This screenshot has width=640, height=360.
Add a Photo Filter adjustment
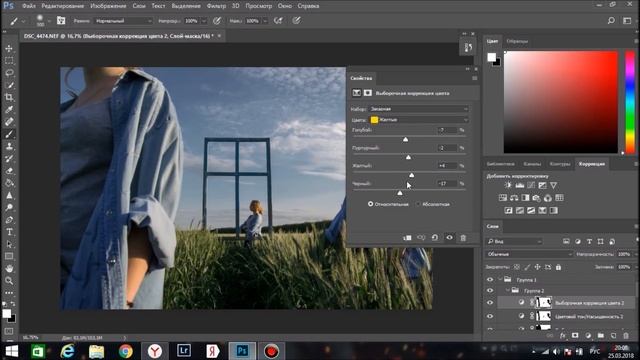point(536,198)
